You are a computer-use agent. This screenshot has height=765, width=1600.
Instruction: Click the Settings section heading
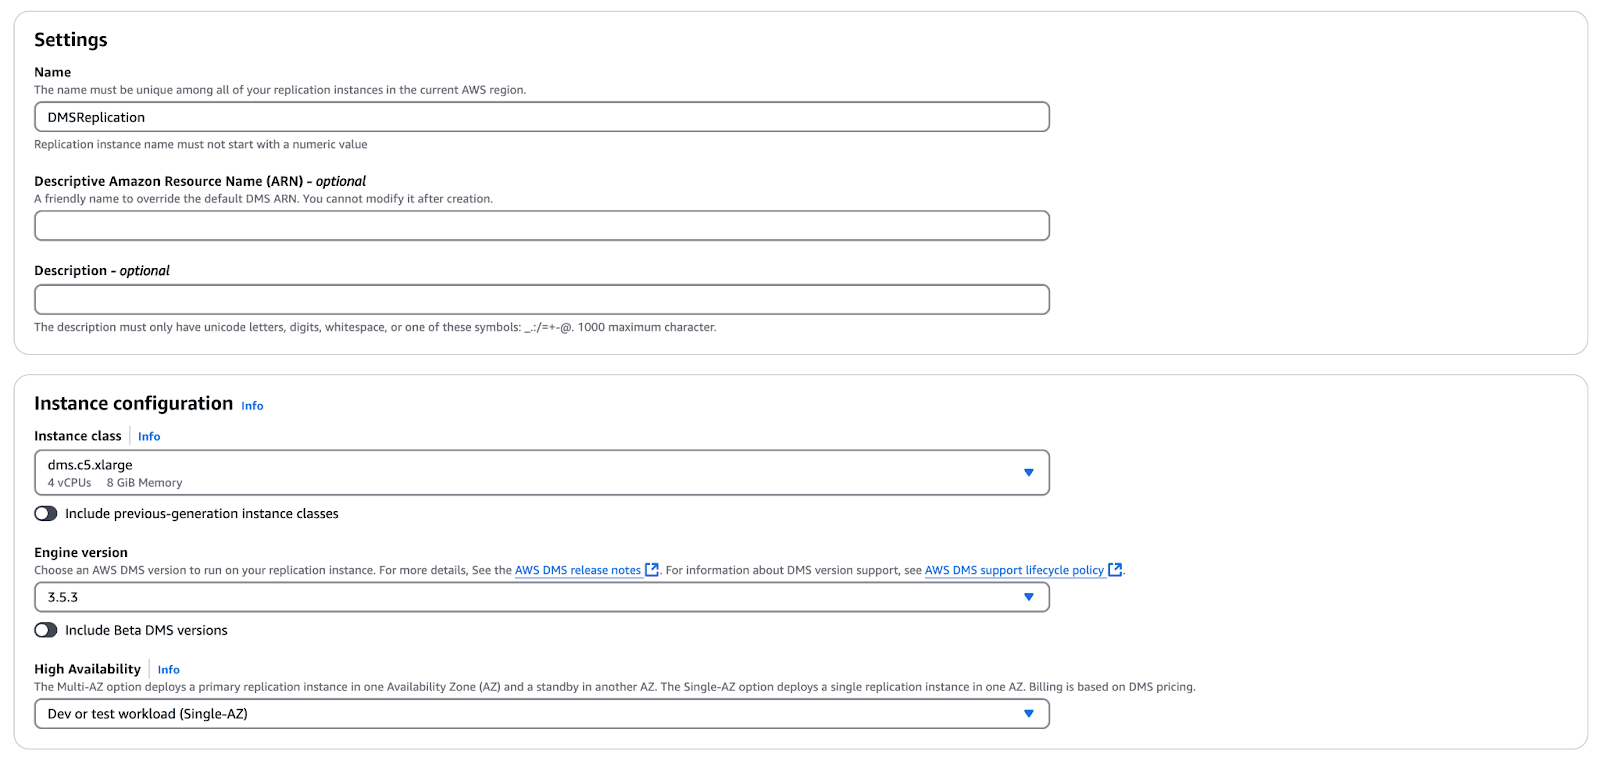coord(71,40)
